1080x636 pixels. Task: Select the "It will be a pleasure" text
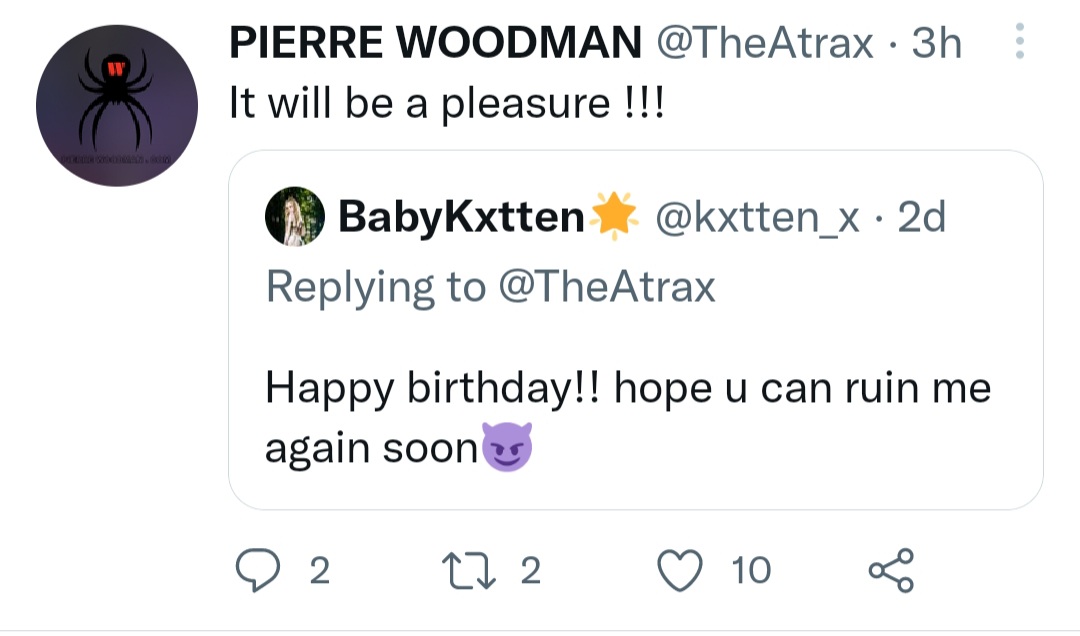[x=446, y=103]
